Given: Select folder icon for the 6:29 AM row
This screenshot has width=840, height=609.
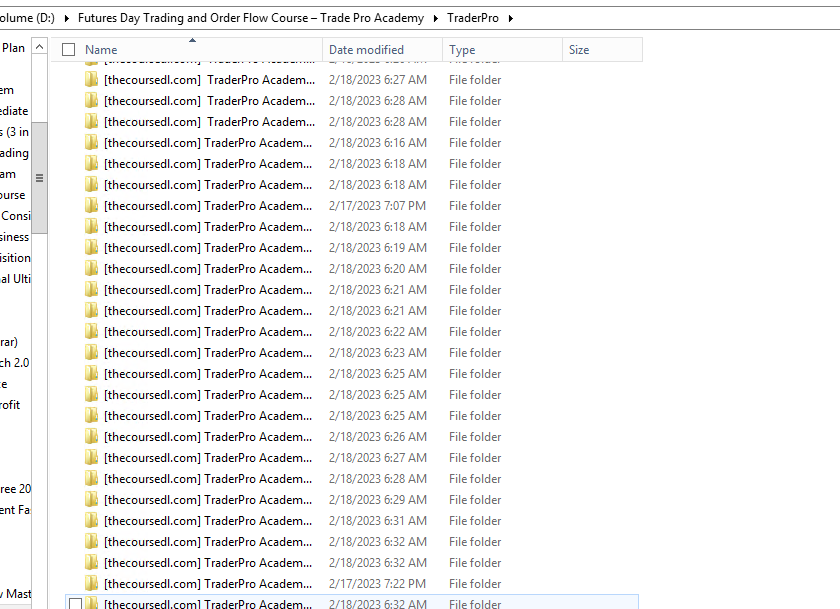Looking at the screenshot, I should [92, 499].
